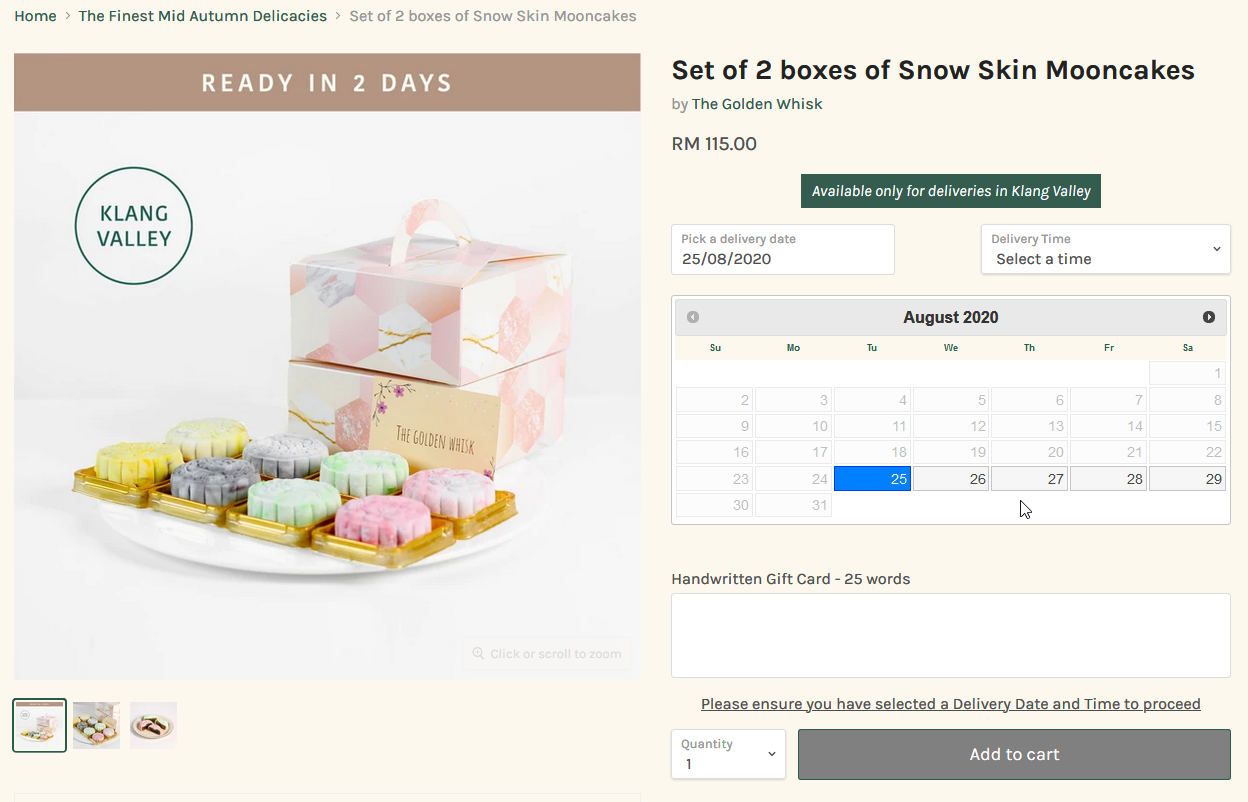1248x802 pixels.
Task: Select August 29 delivery date
Action: (1187, 479)
